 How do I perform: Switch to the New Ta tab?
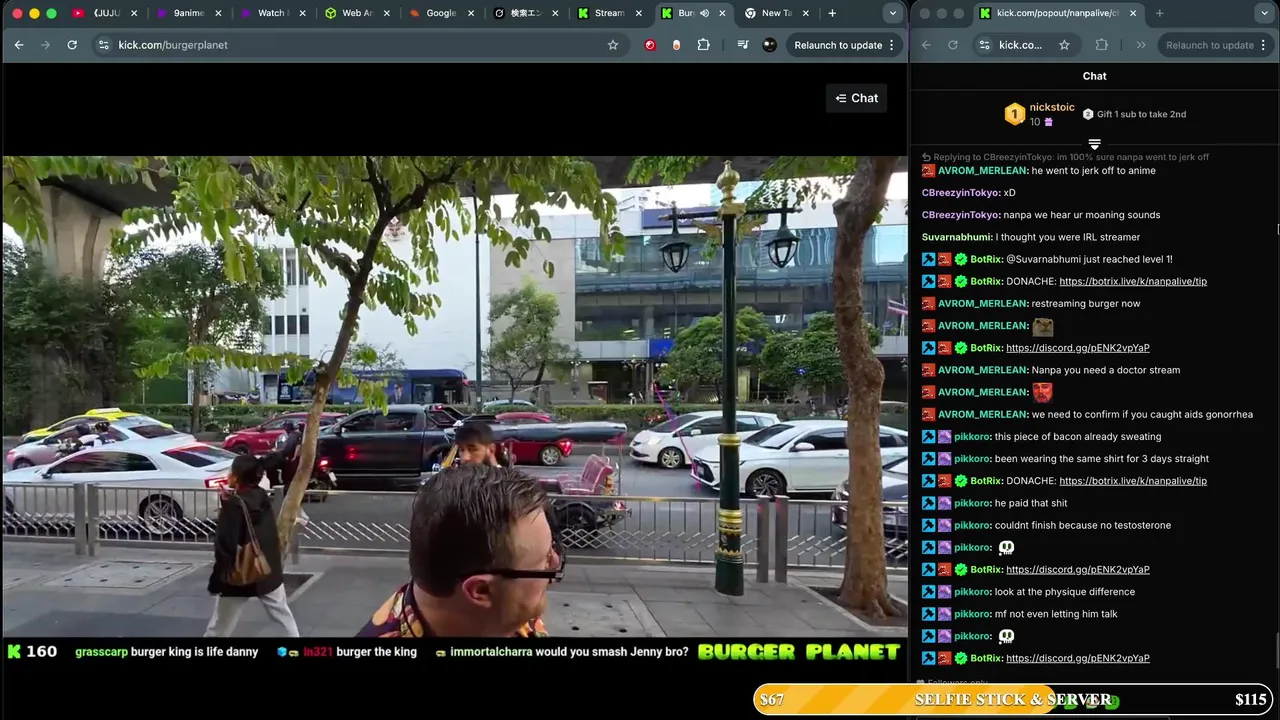[776, 13]
